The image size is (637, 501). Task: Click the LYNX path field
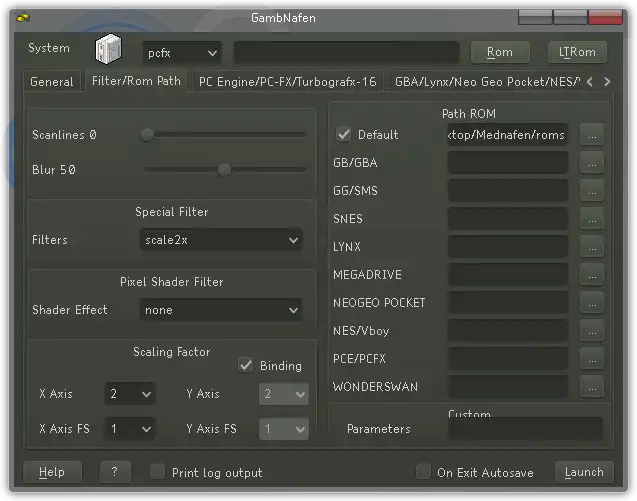pos(507,247)
